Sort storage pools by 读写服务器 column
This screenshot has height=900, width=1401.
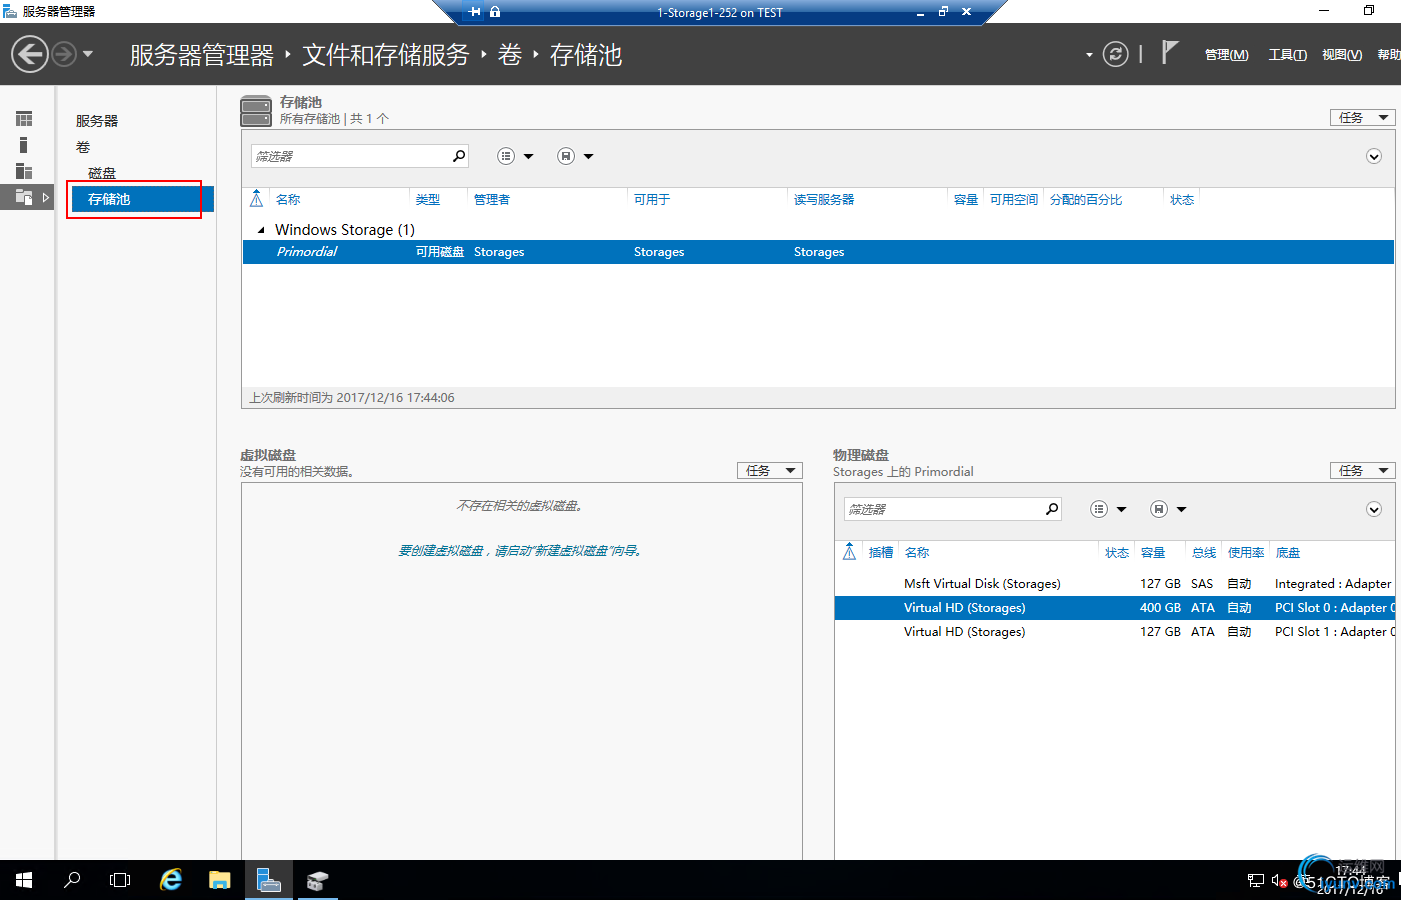tap(824, 200)
